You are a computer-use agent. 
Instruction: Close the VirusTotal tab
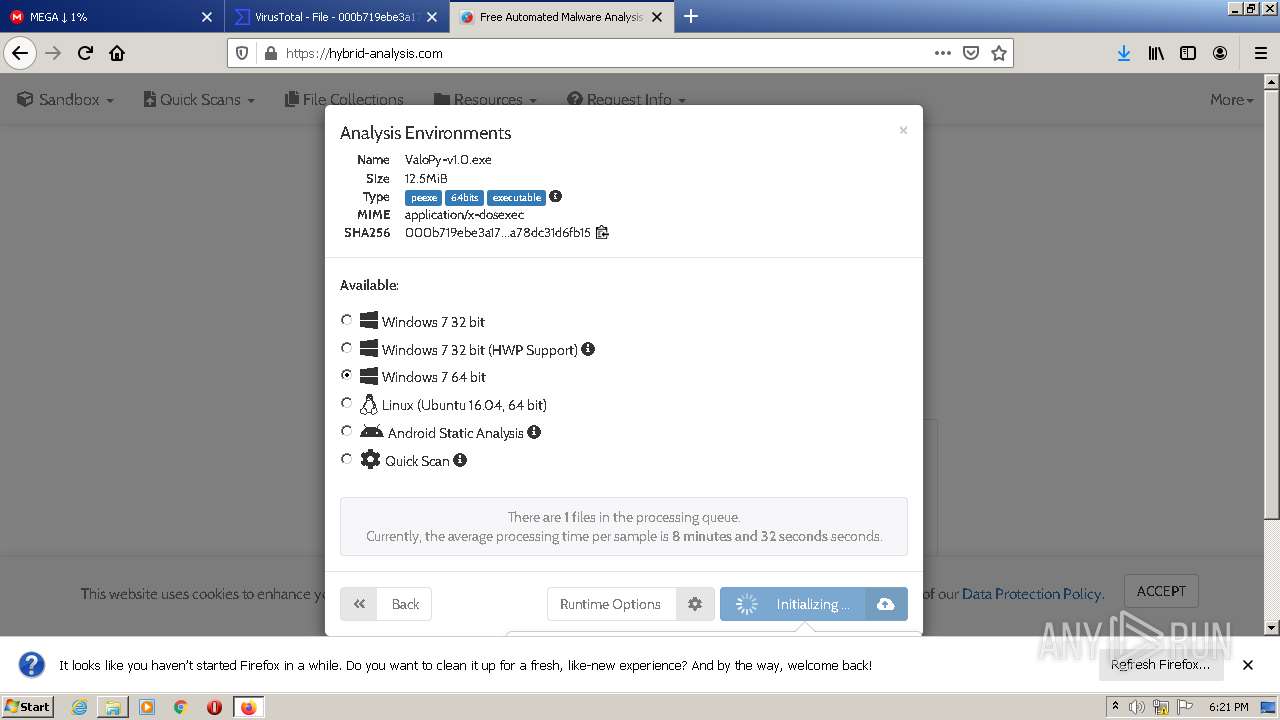(431, 17)
